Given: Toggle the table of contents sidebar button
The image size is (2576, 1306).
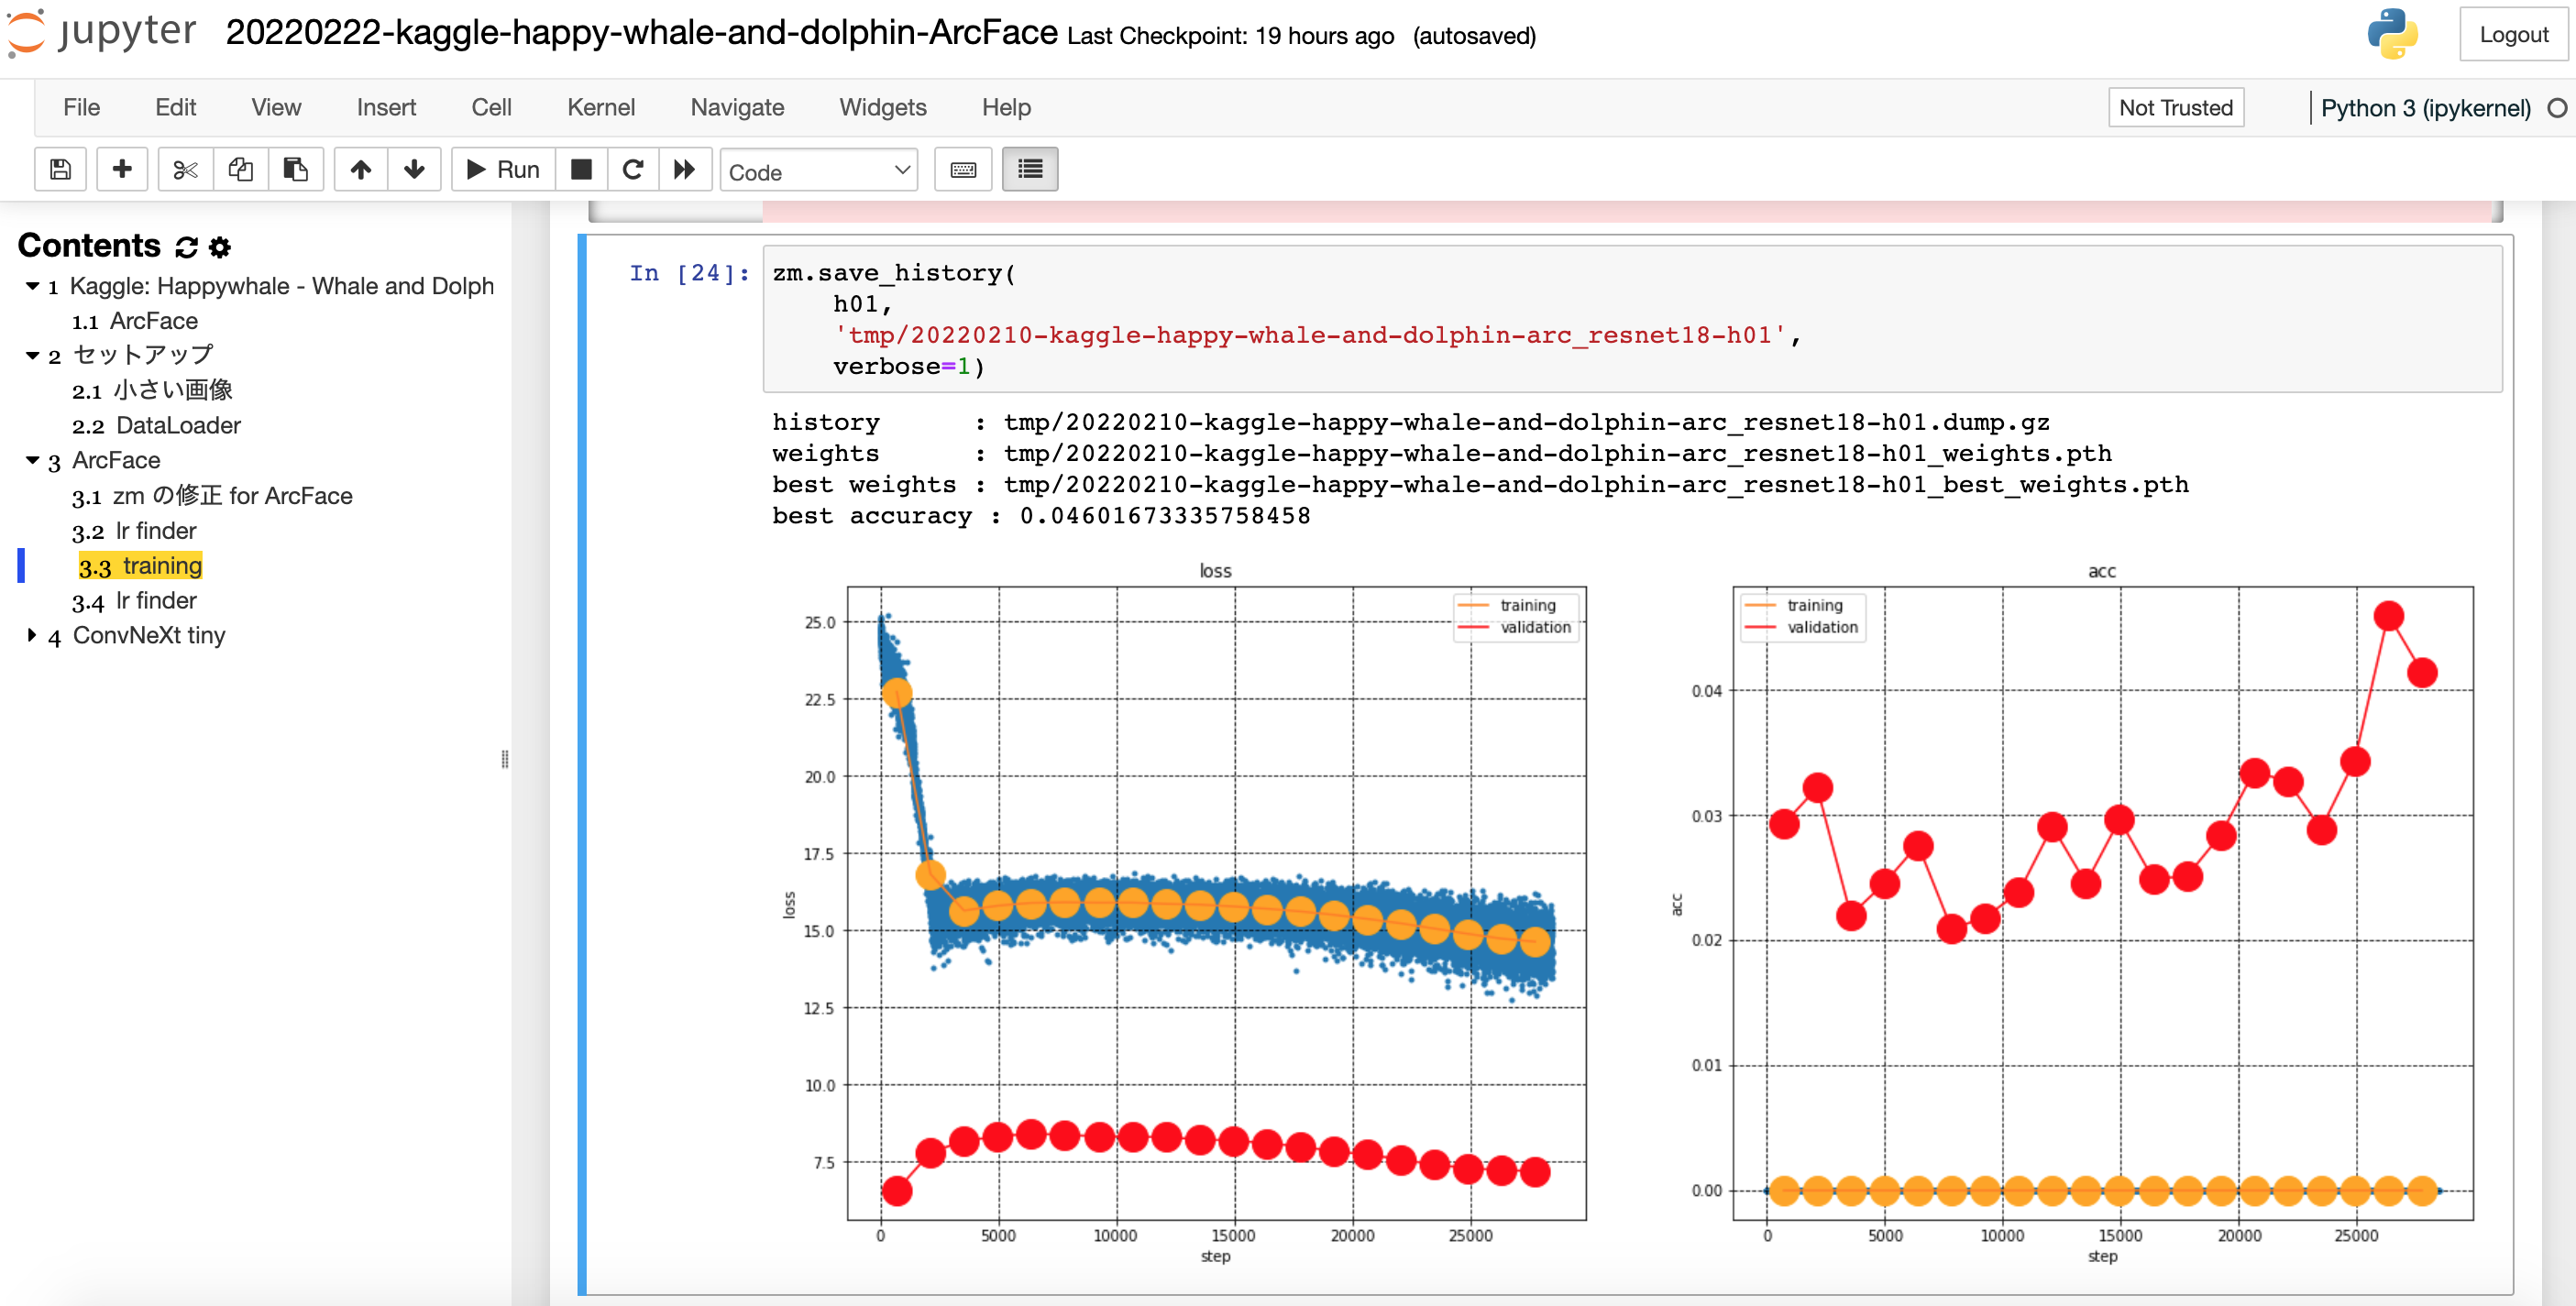Looking at the screenshot, I should coord(1030,170).
